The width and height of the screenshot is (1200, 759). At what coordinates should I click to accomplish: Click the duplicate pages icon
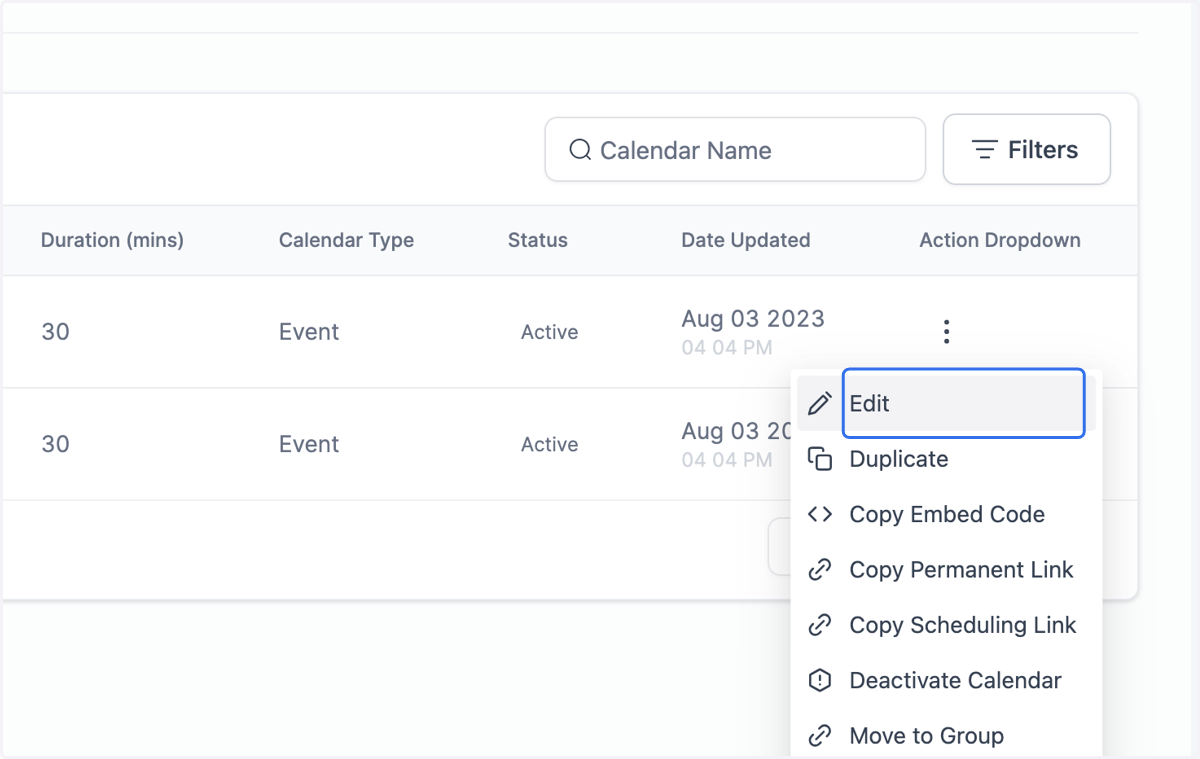(820, 459)
